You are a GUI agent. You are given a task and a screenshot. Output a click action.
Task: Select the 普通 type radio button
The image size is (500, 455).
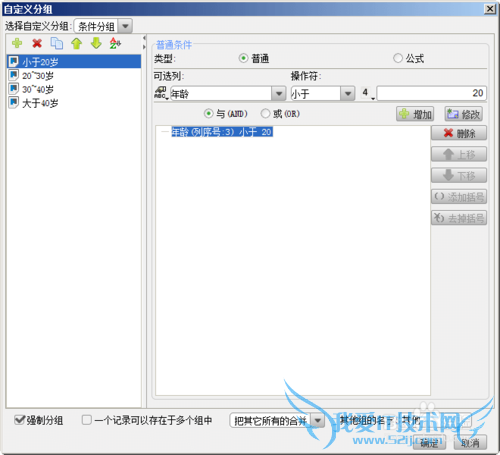click(243, 58)
